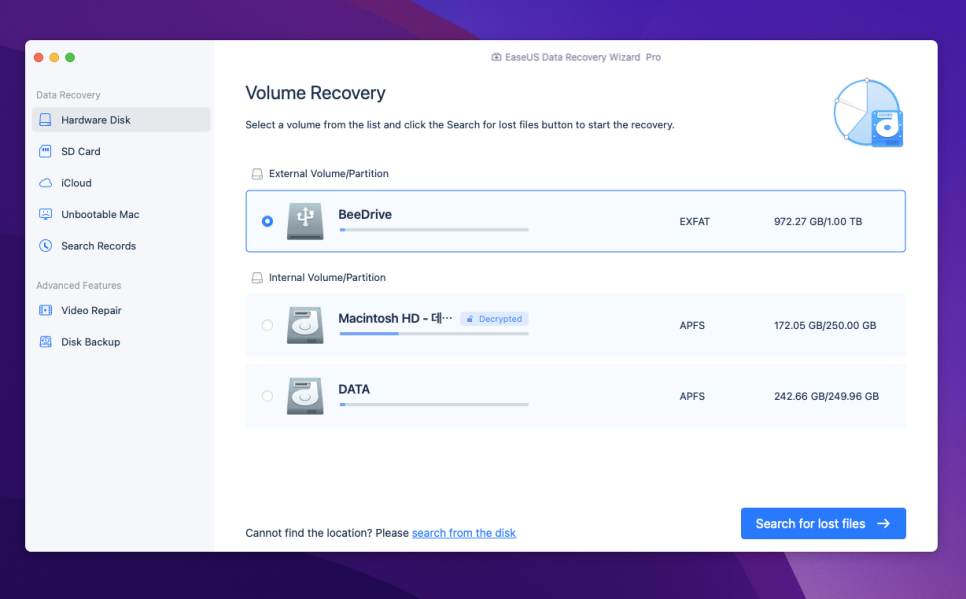Image resolution: width=966 pixels, height=599 pixels.
Task: Minimize the window with yellow button
Action: click(x=54, y=57)
